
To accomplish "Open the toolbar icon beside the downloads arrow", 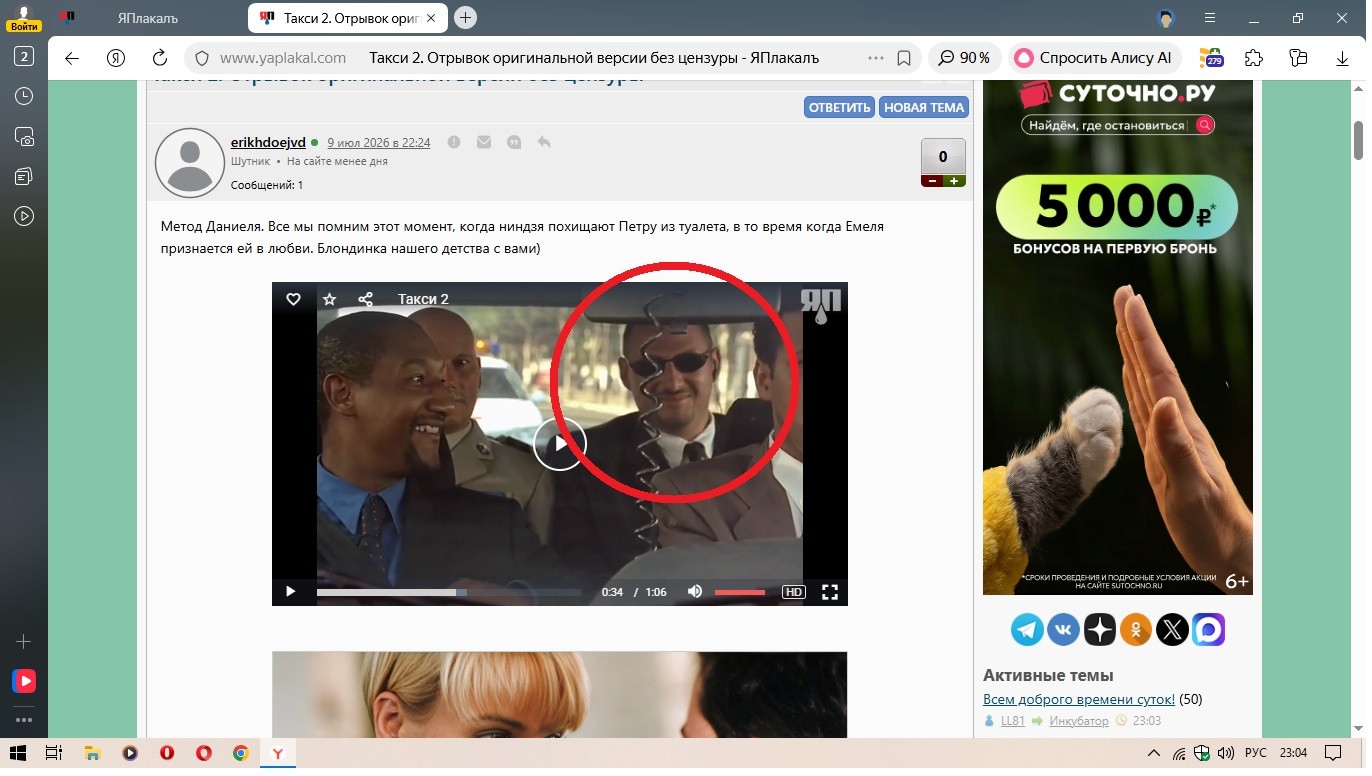I will tap(1298, 58).
